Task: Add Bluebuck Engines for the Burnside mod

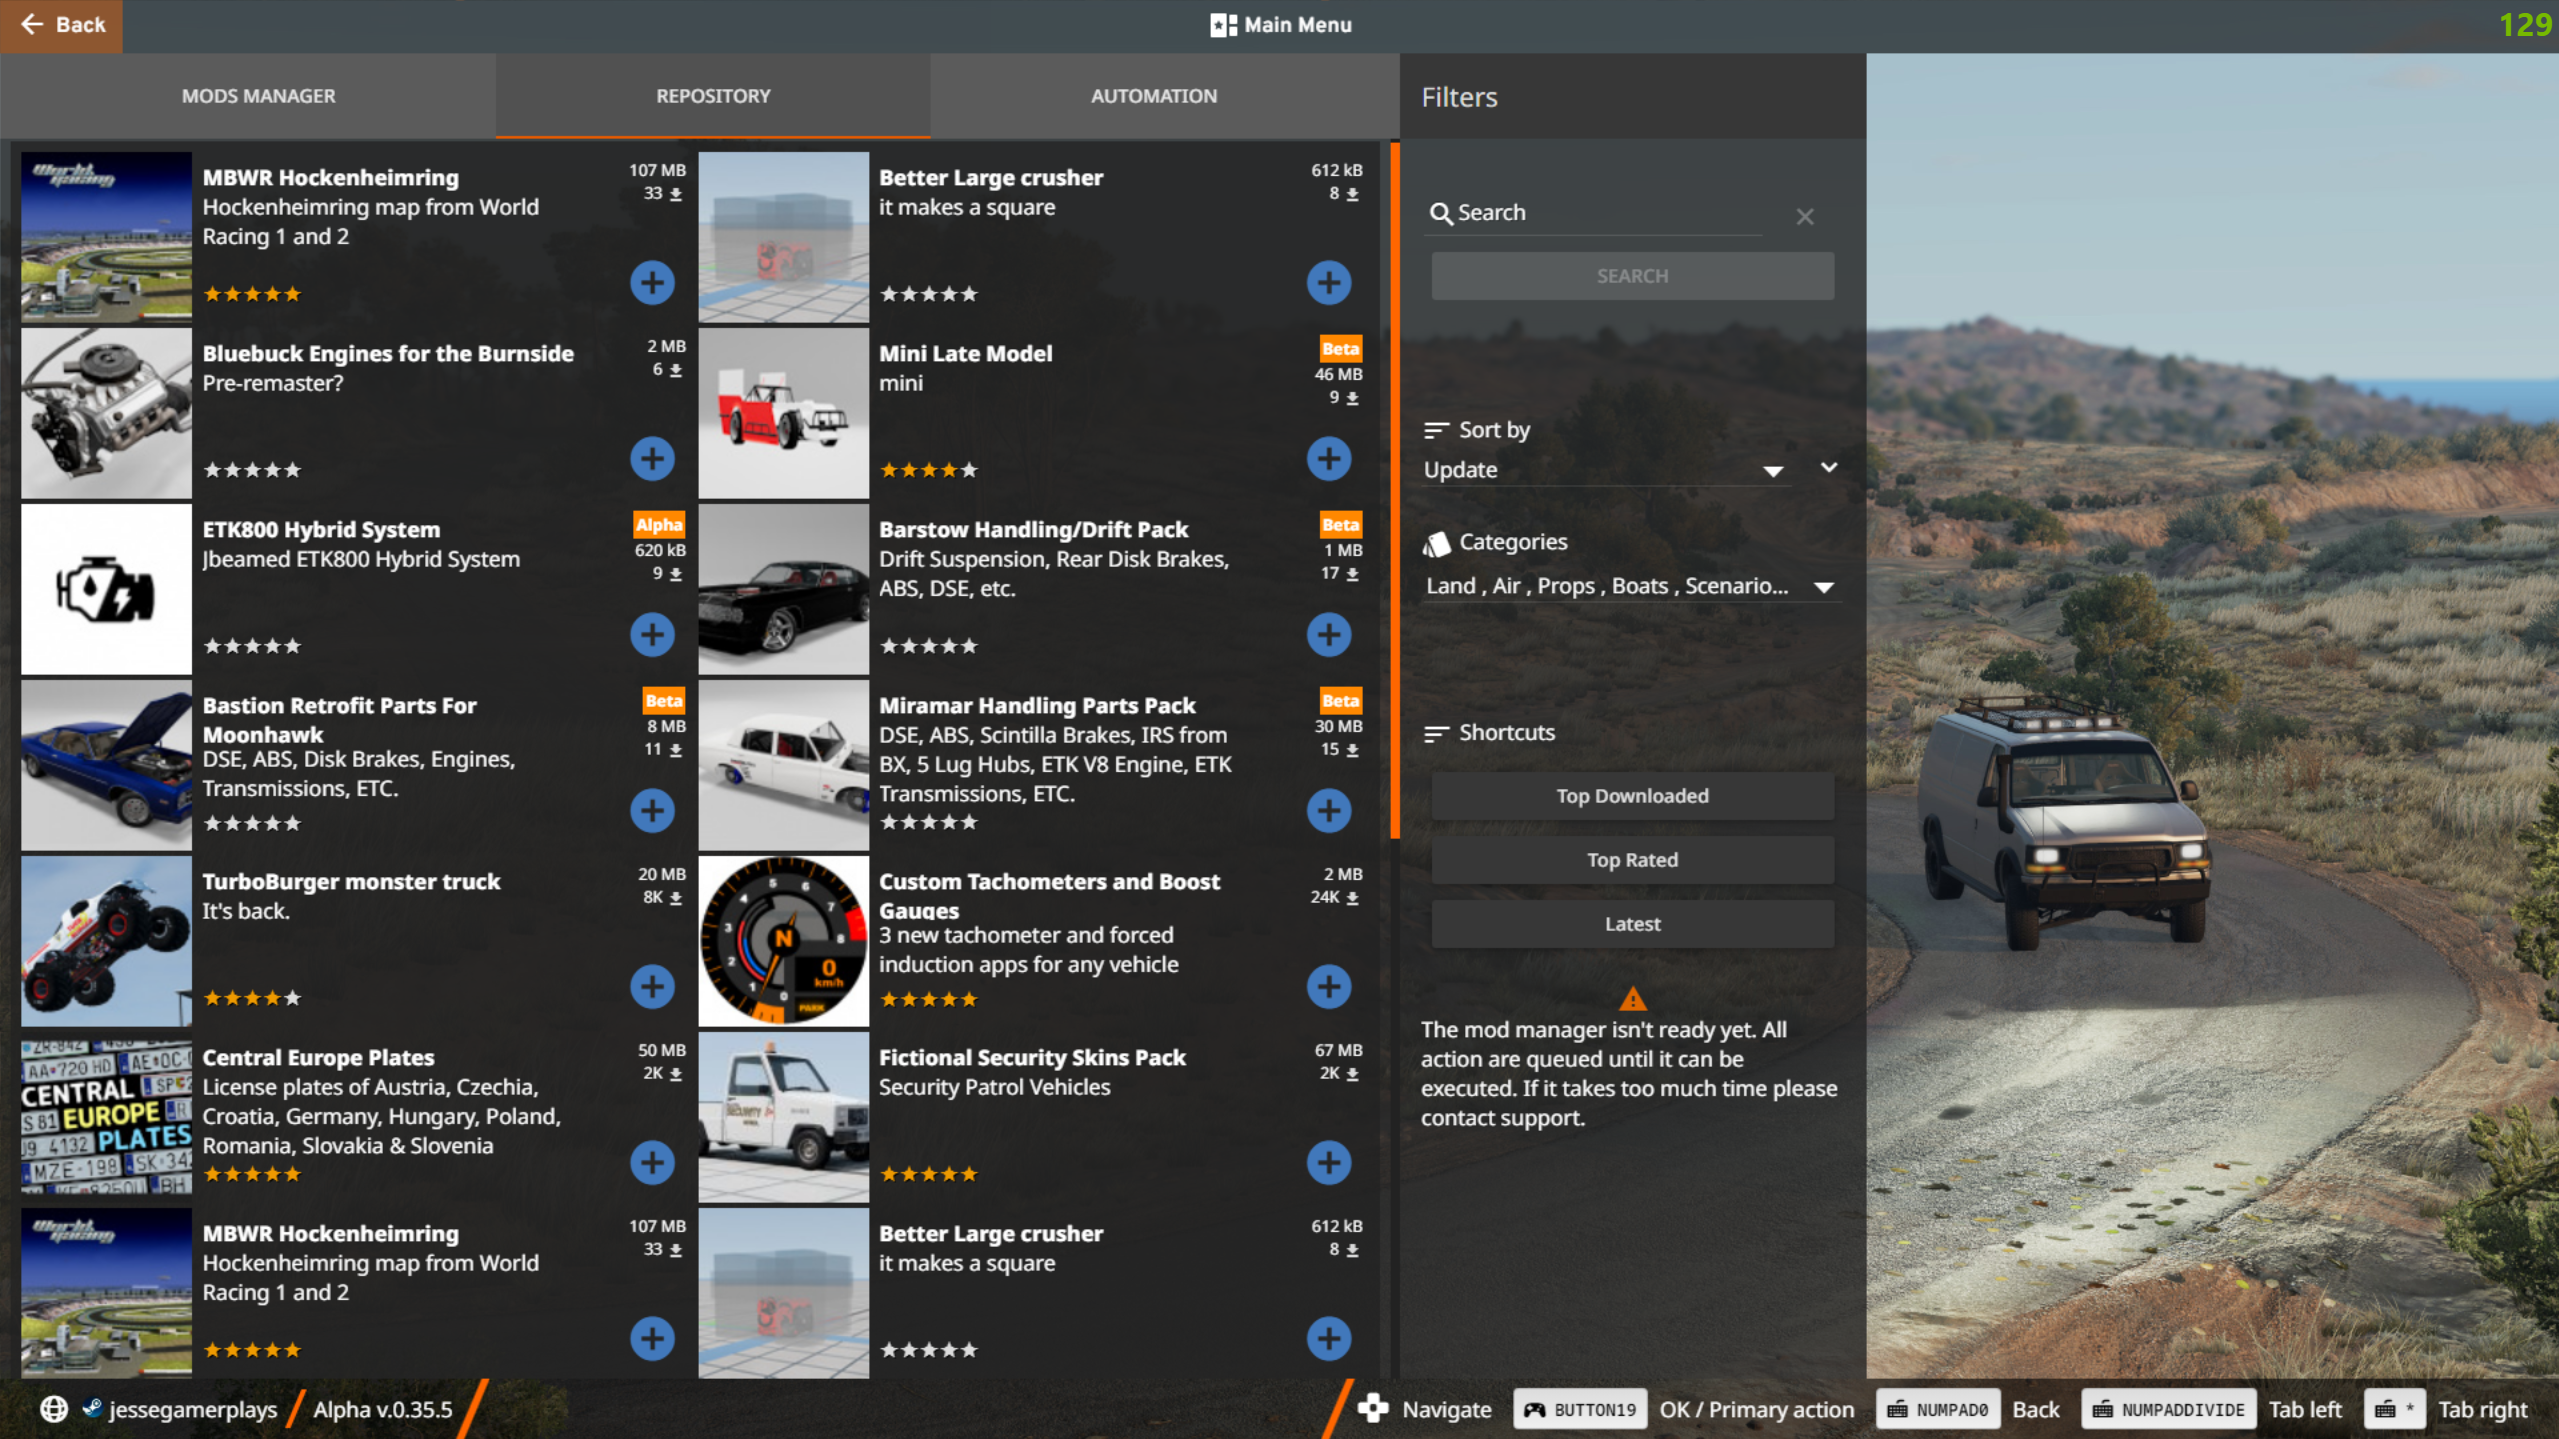Action: click(x=652, y=458)
